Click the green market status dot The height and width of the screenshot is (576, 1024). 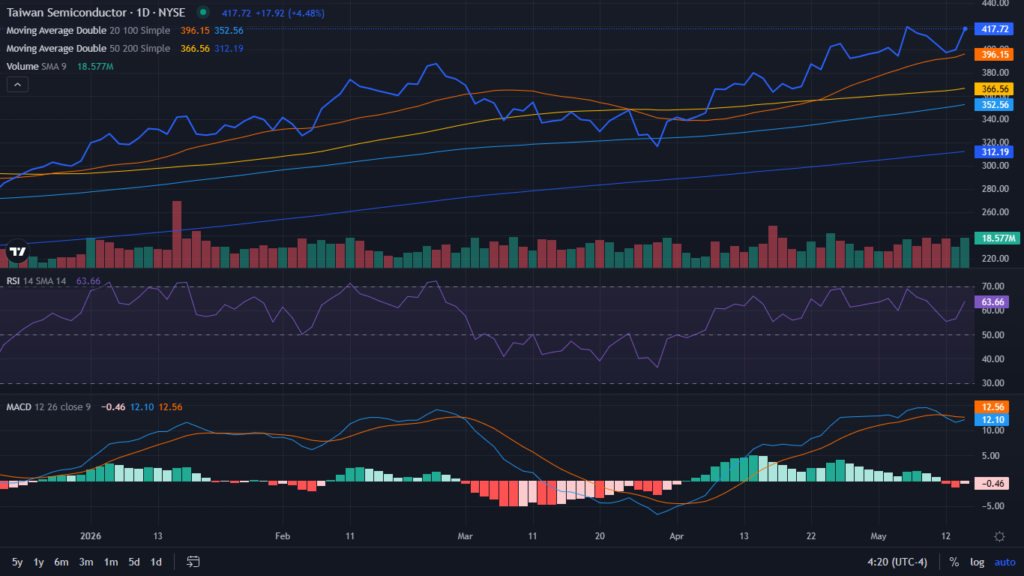(x=203, y=12)
